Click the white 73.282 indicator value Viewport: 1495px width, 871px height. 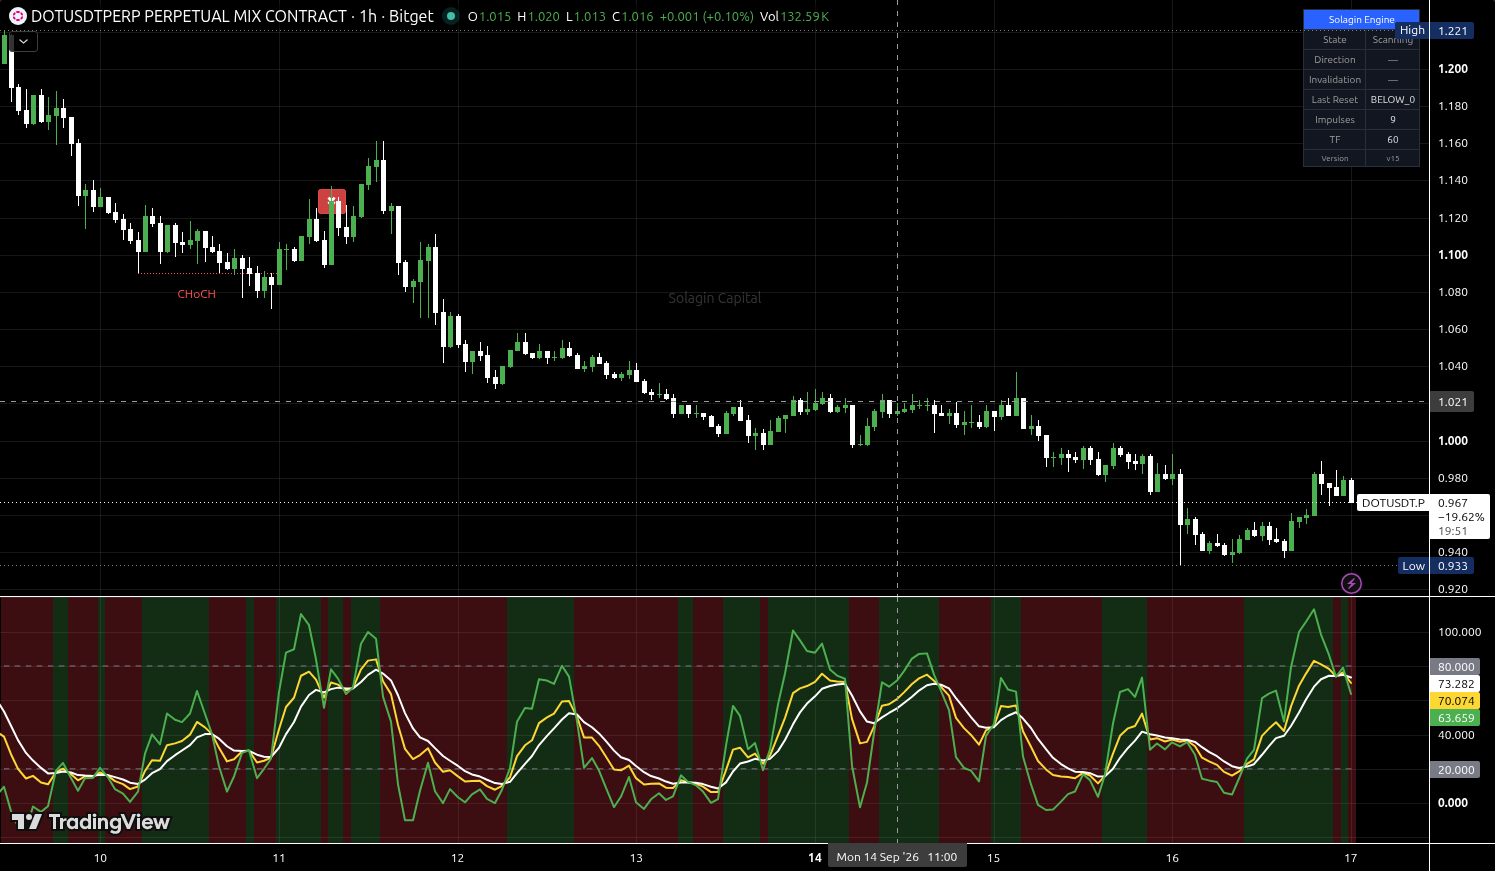click(1455, 684)
